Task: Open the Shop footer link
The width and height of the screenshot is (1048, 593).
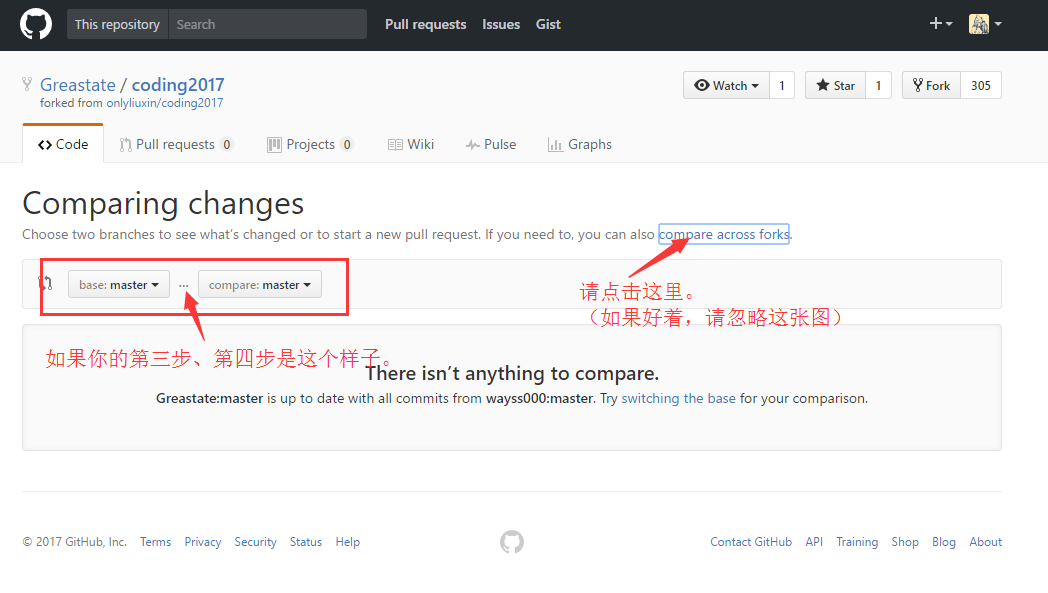Action: [x=905, y=542]
